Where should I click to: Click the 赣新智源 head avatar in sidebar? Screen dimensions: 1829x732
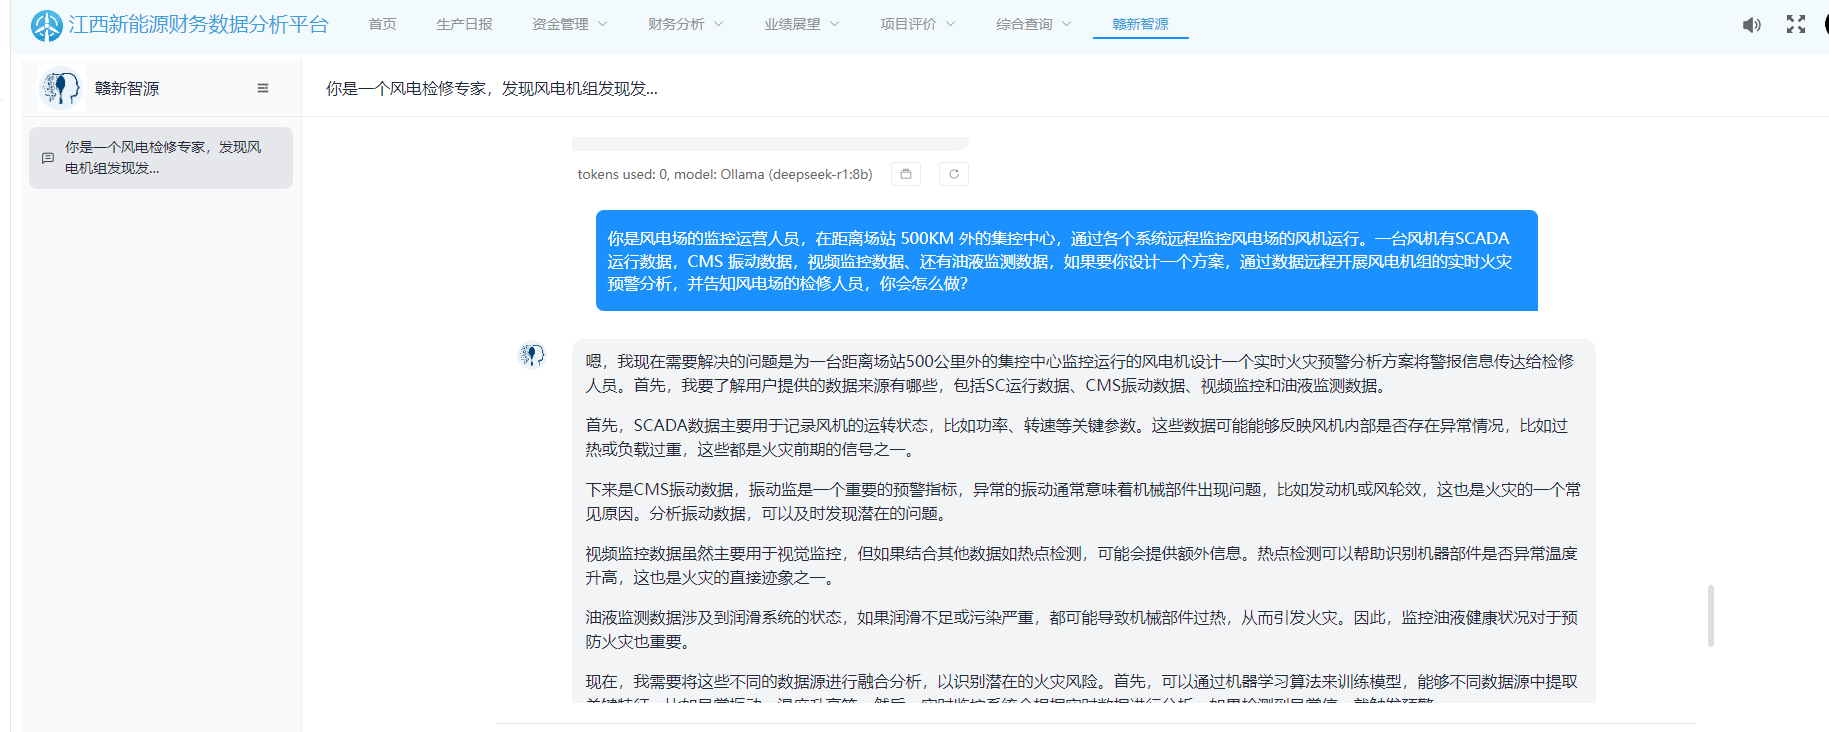(x=60, y=88)
